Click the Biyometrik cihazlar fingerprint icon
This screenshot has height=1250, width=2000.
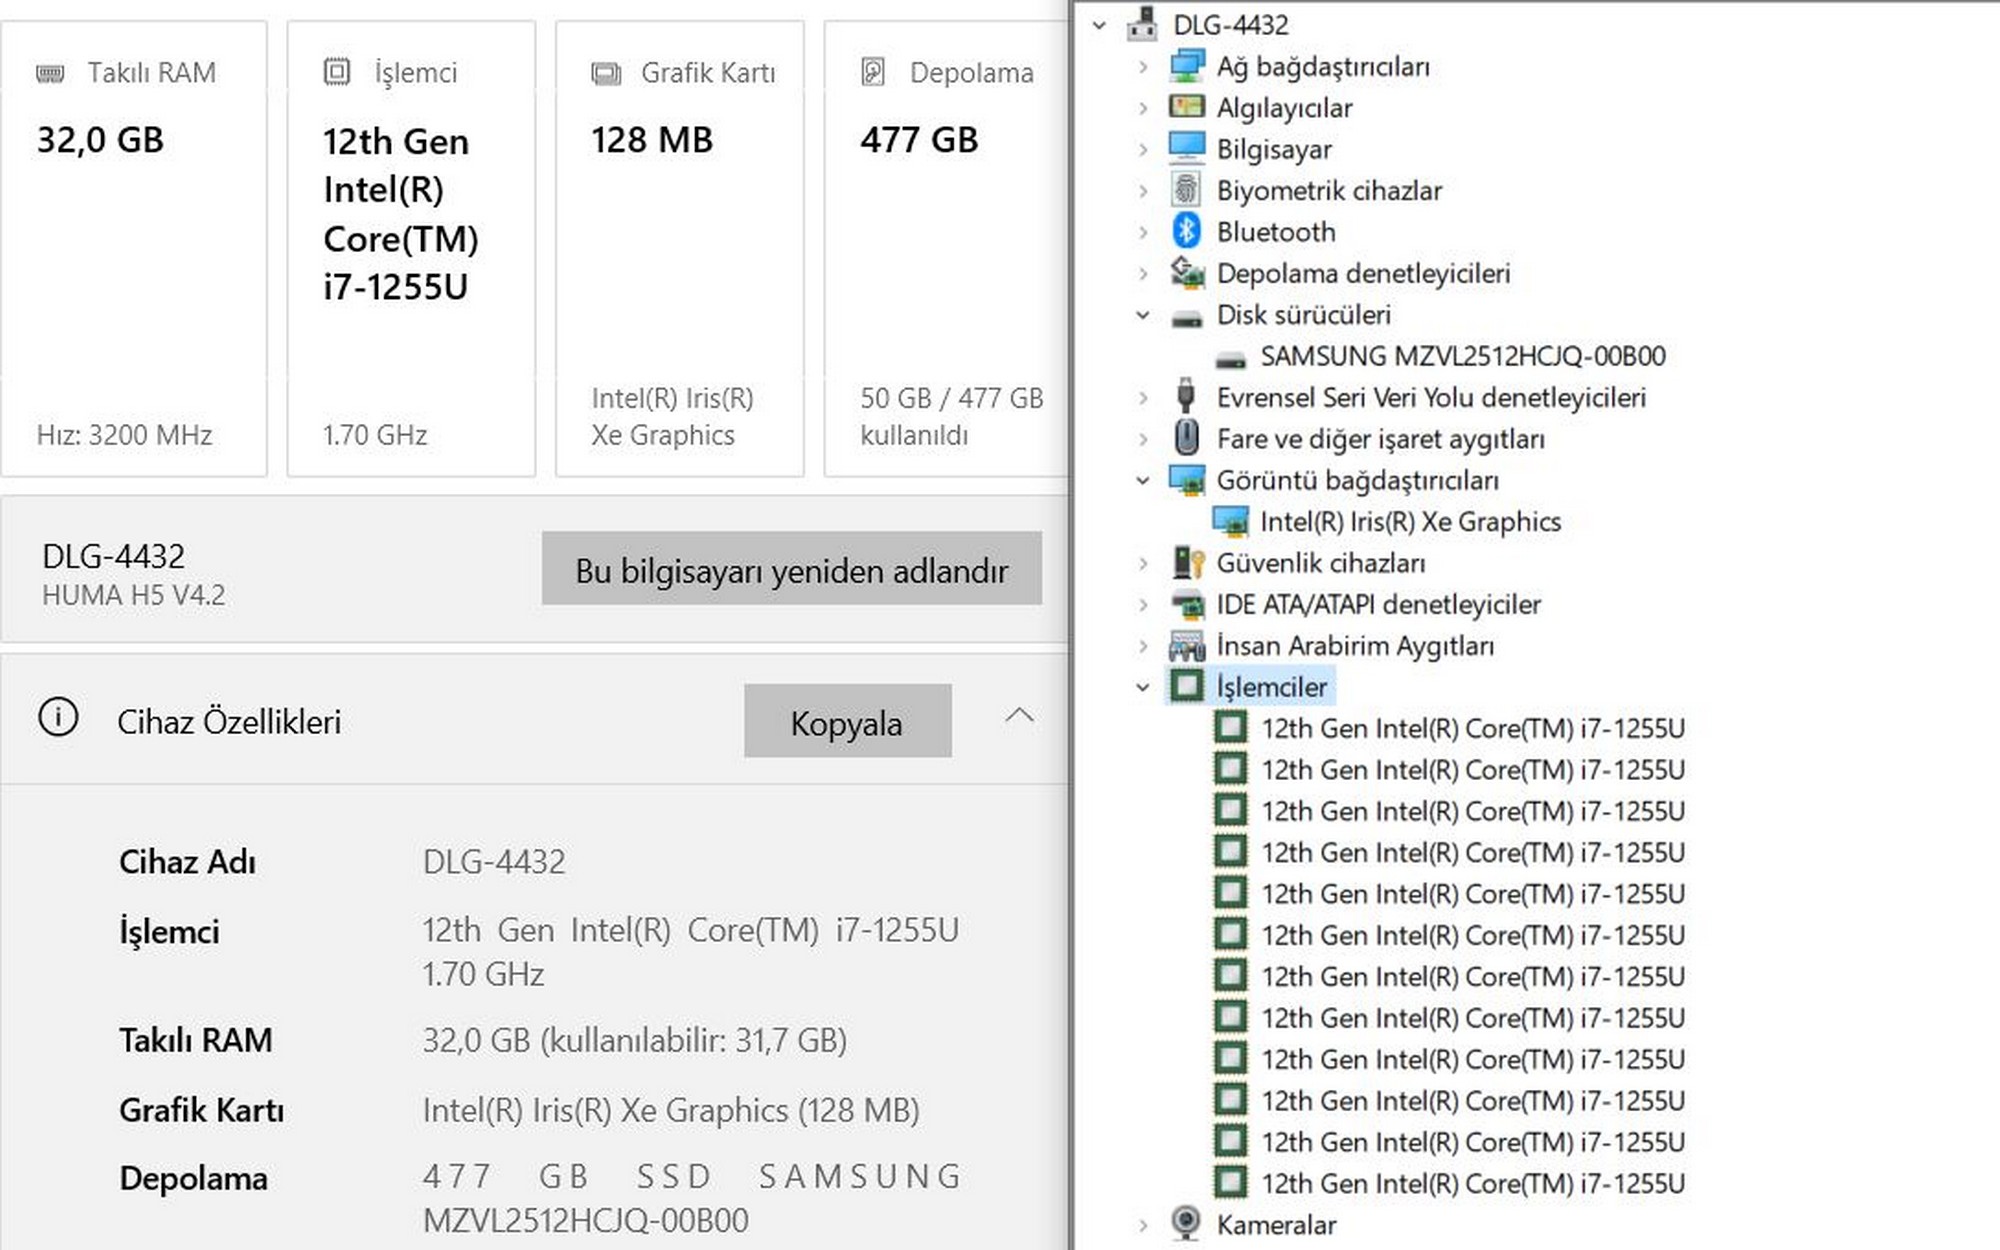(x=1186, y=190)
